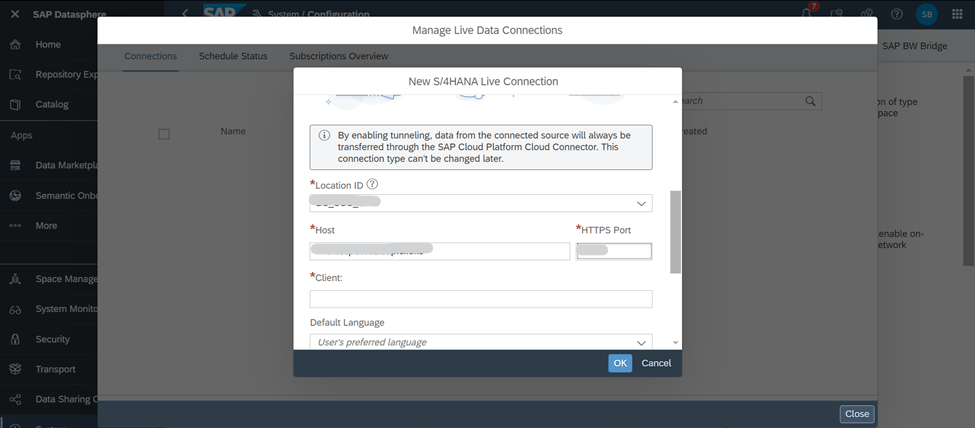This screenshot has width=975, height=428.
Task: Open Data Sharing Cockpit icon in sidebar
Action: [16, 399]
